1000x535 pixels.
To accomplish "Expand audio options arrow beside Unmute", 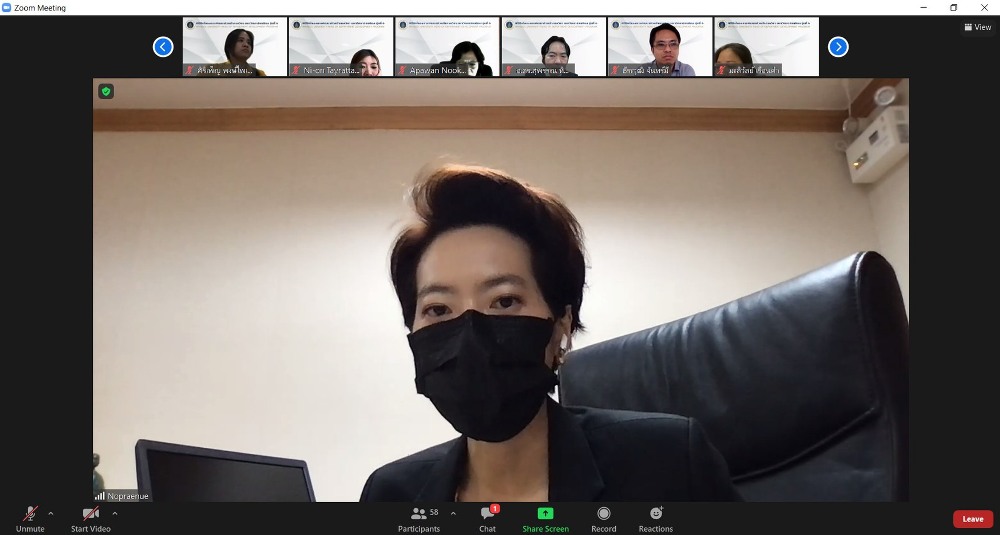I will tap(51, 513).
